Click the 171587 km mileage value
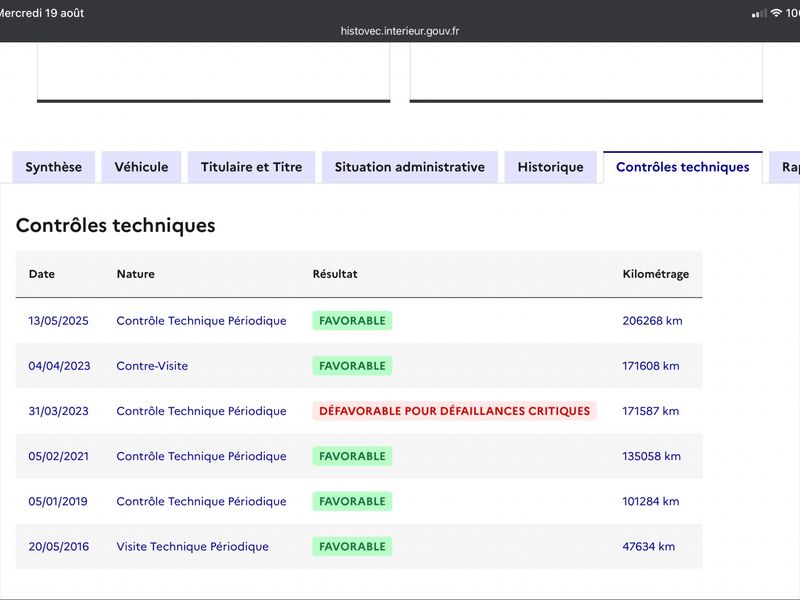The width and height of the screenshot is (800, 600). pyautogui.click(x=651, y=411)
